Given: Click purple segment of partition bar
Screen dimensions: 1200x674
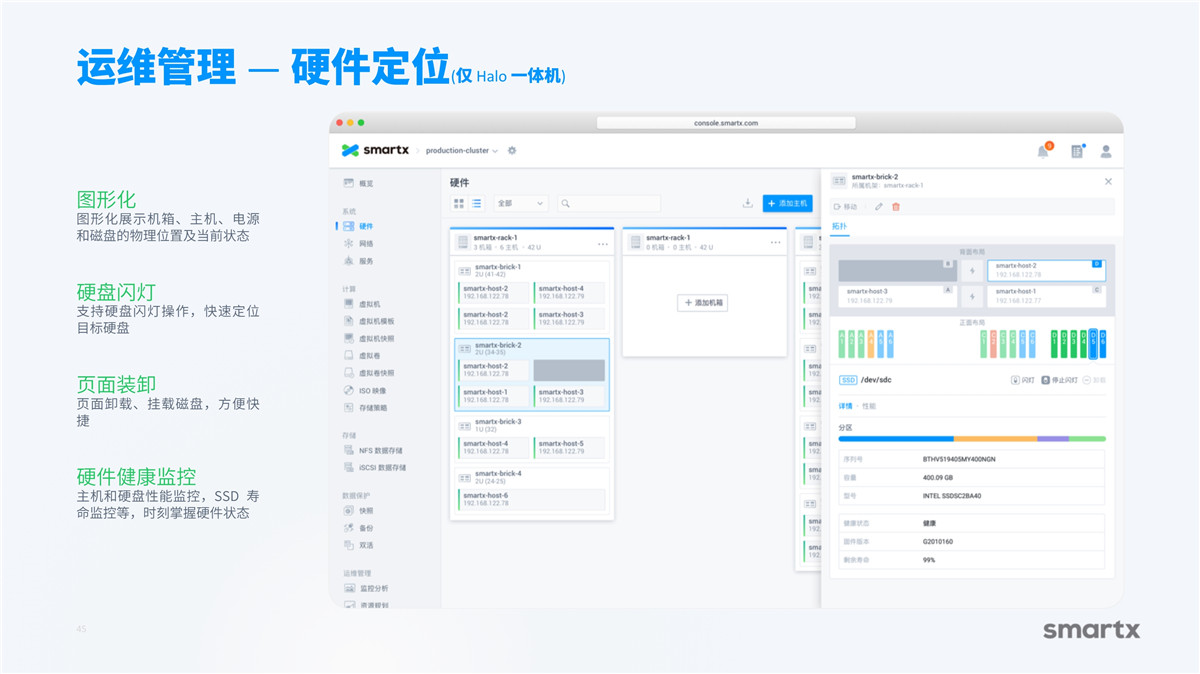Looking at the screenshot, I should pos(1053,438).
